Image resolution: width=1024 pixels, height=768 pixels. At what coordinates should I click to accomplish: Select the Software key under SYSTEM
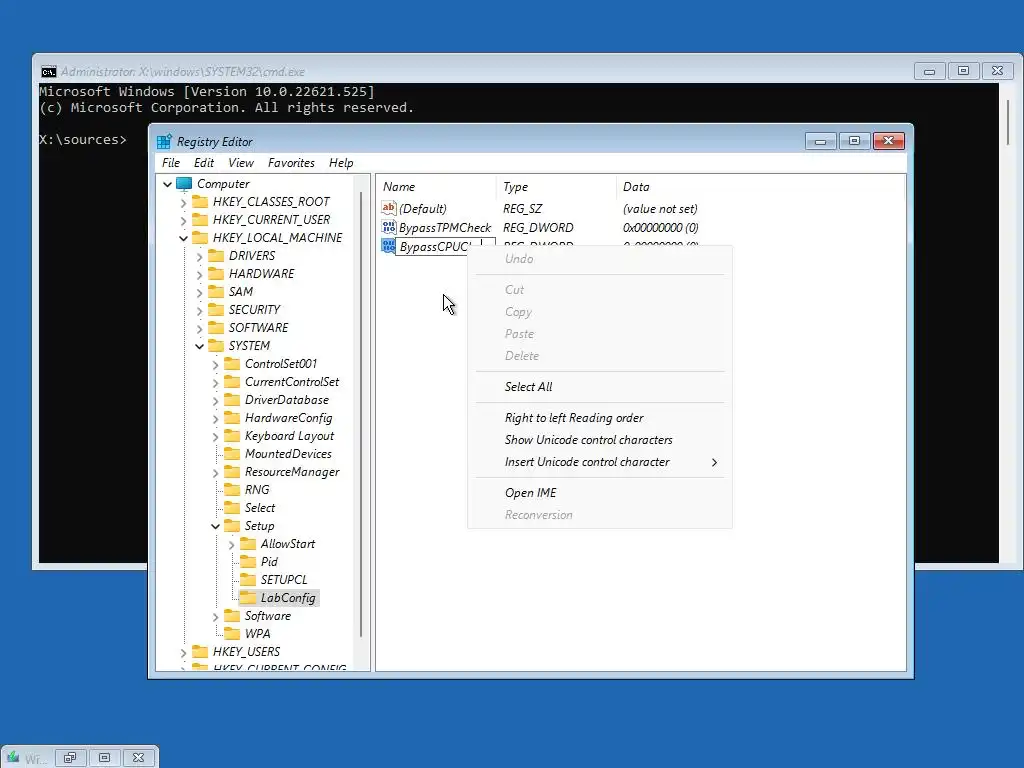268,616
